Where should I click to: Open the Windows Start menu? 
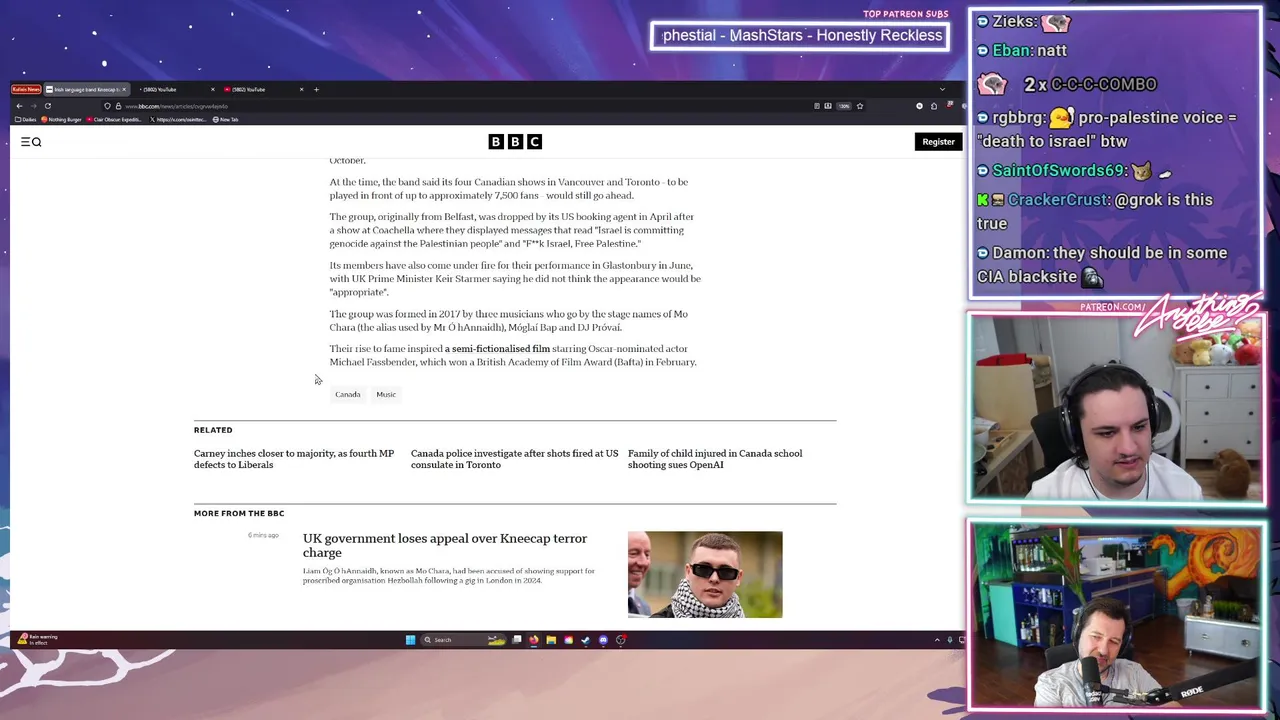tap(410, 640)
